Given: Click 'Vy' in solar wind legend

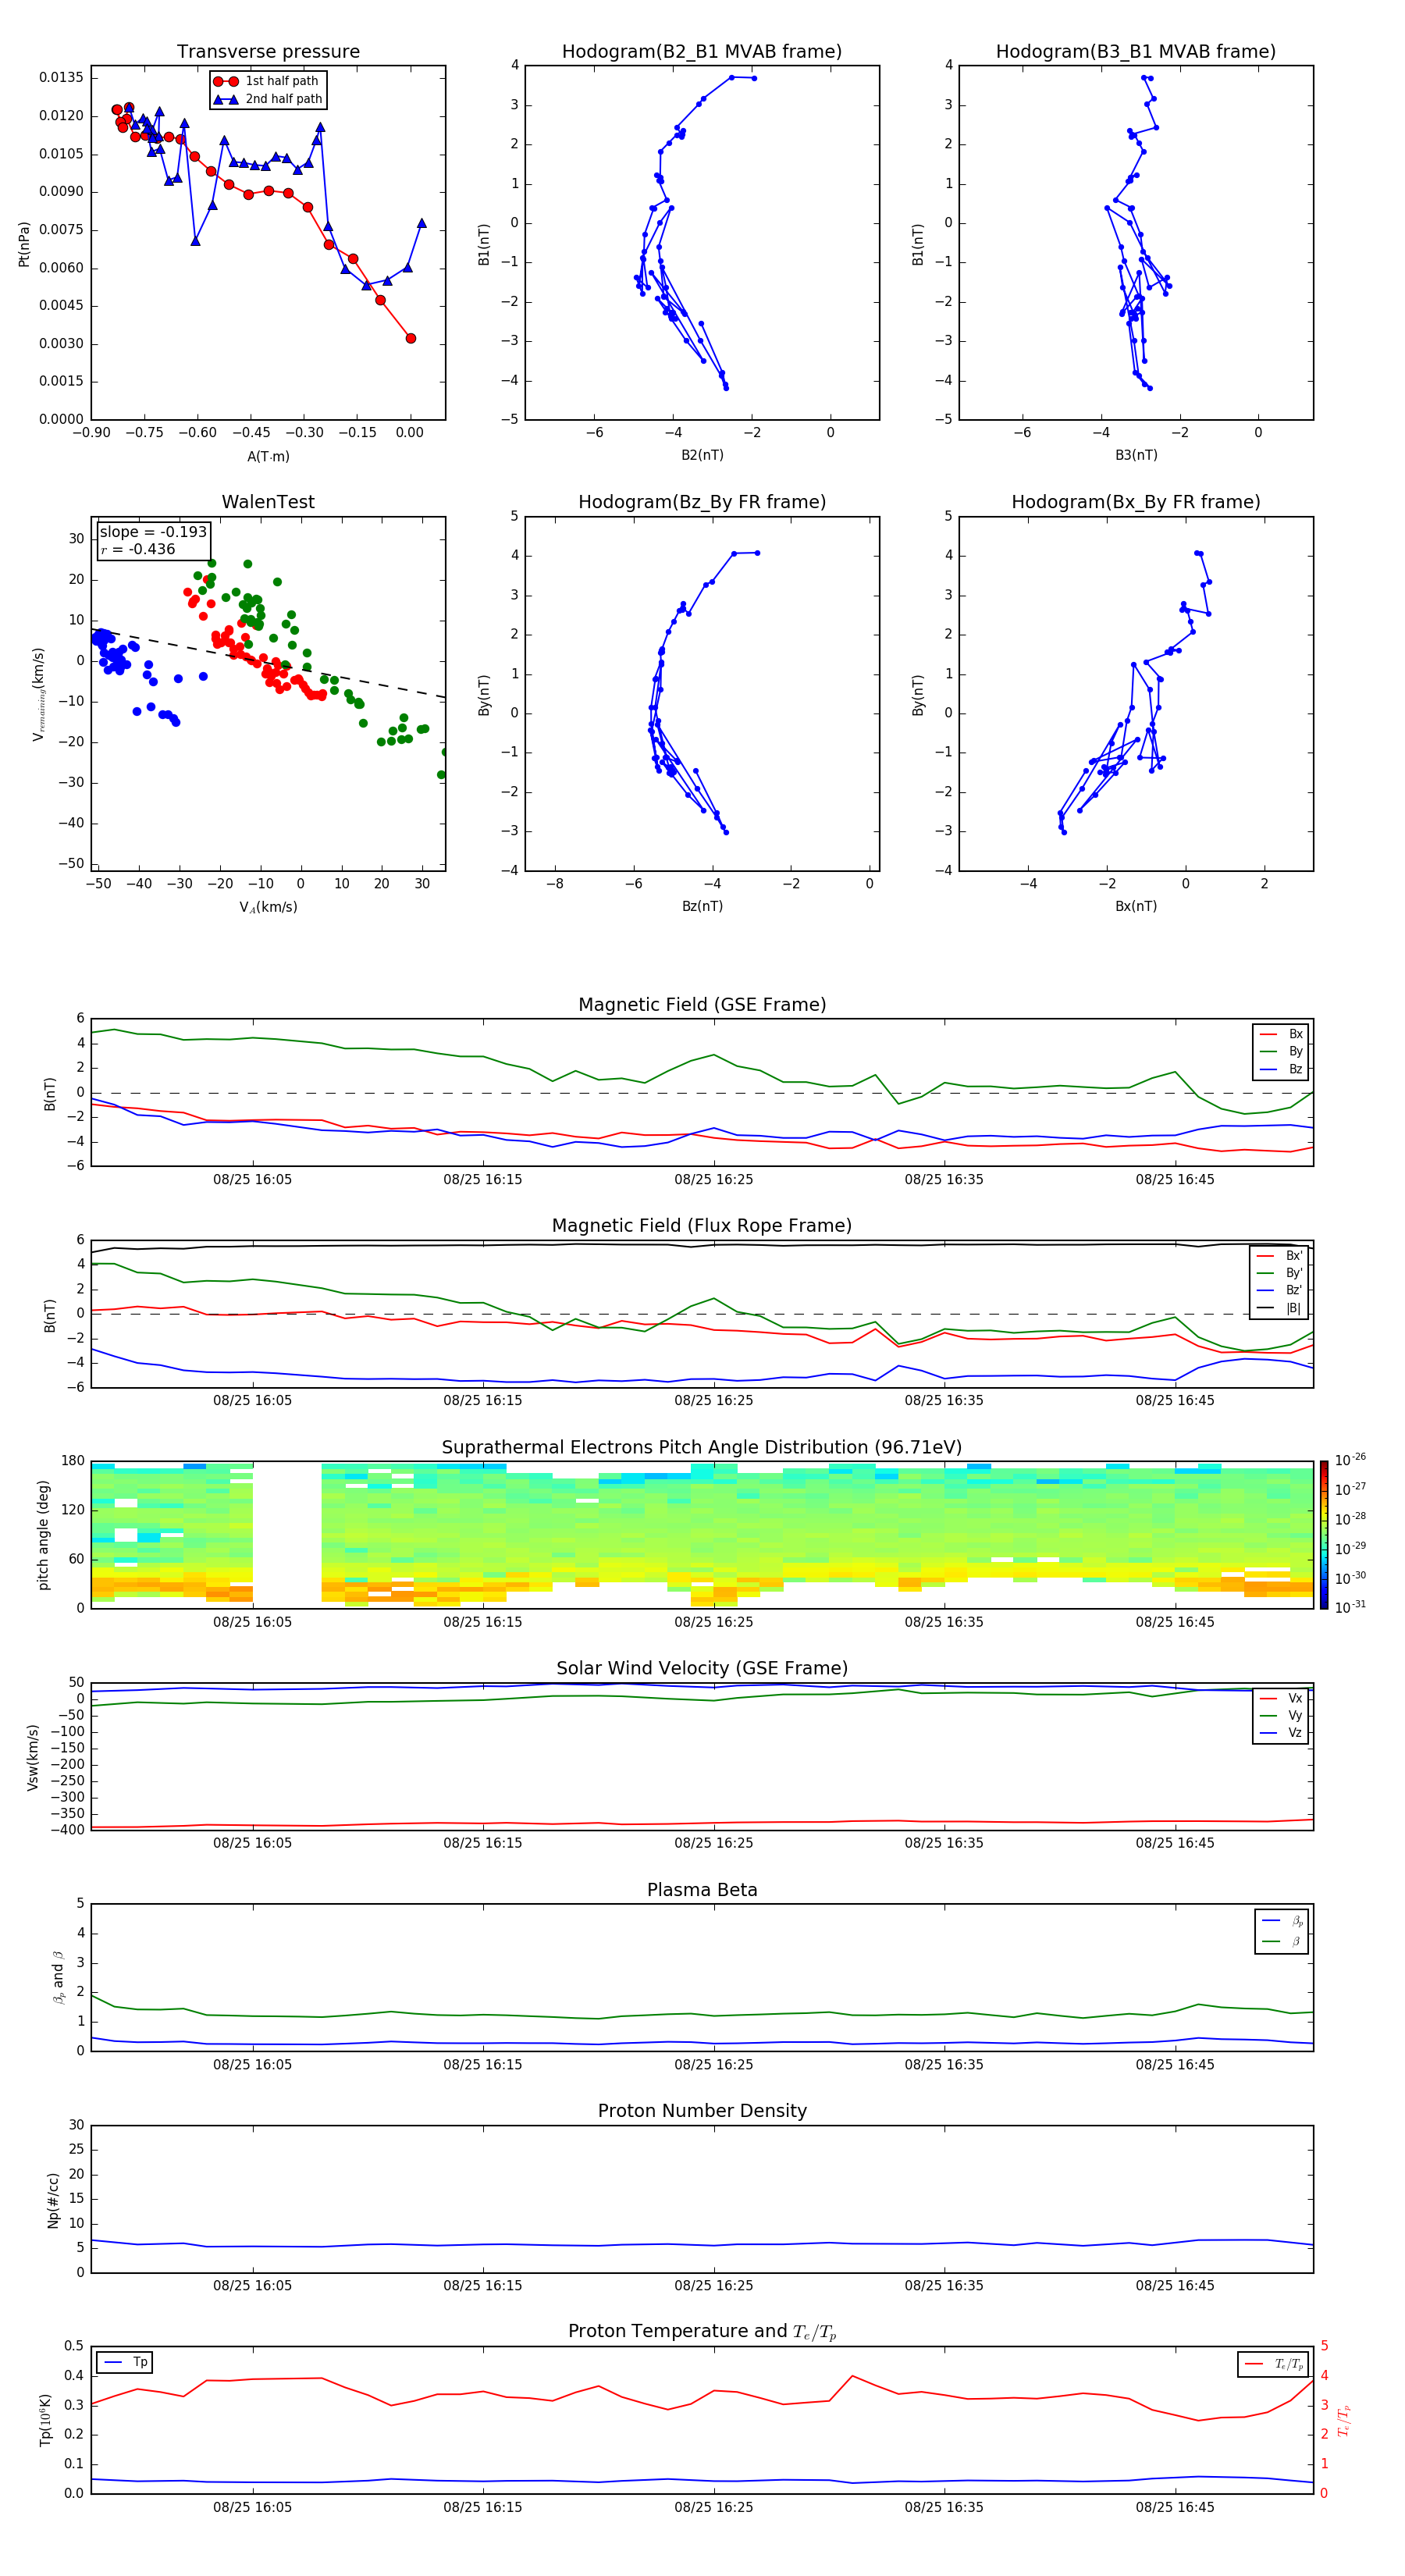Looking at the screenshot, I should (x=1282, y=1716).
